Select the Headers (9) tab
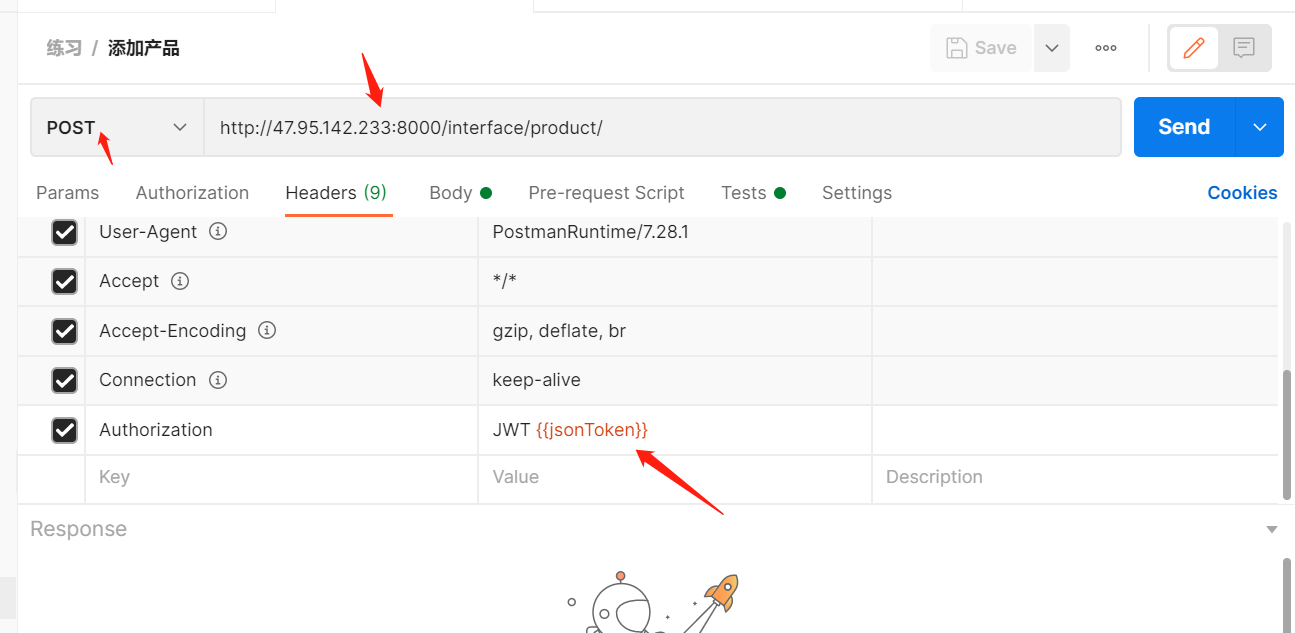 click(336, 193)
